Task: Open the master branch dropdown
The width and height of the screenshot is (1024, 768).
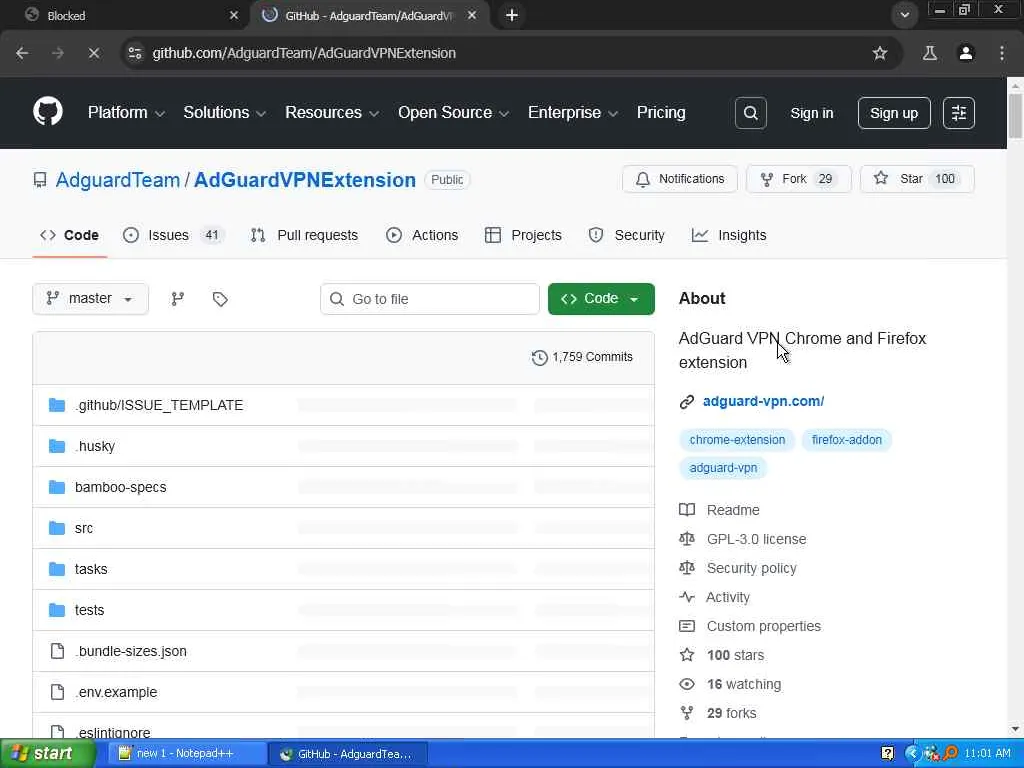Action: click(90, 298)
